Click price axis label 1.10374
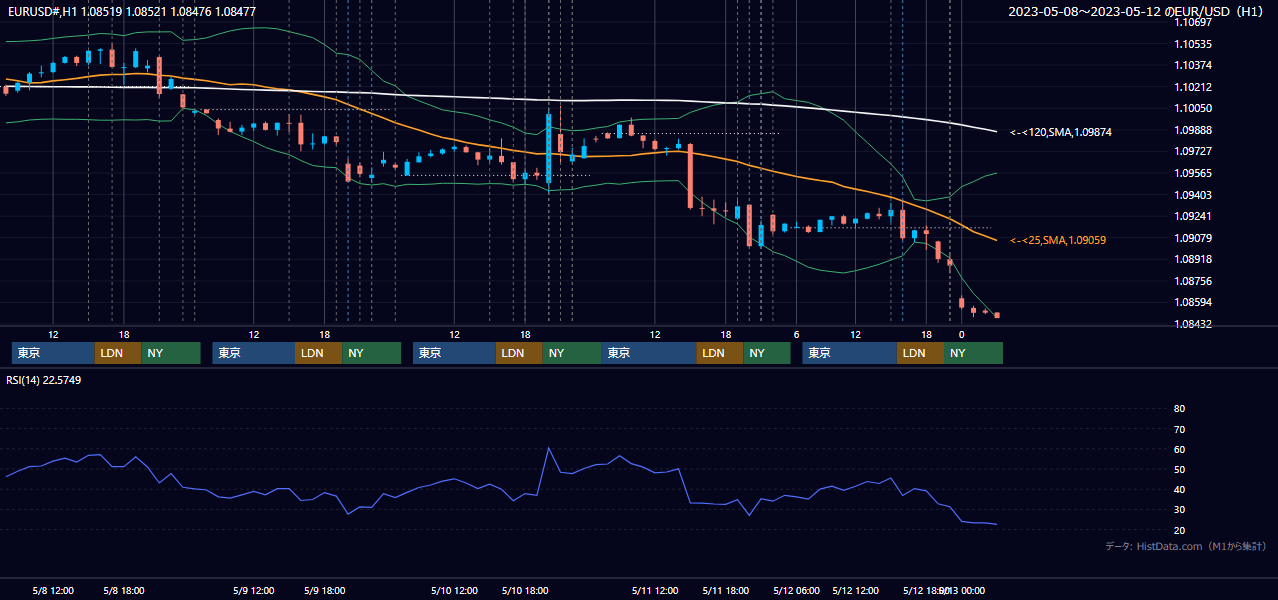 click(x=1193, y=65)
